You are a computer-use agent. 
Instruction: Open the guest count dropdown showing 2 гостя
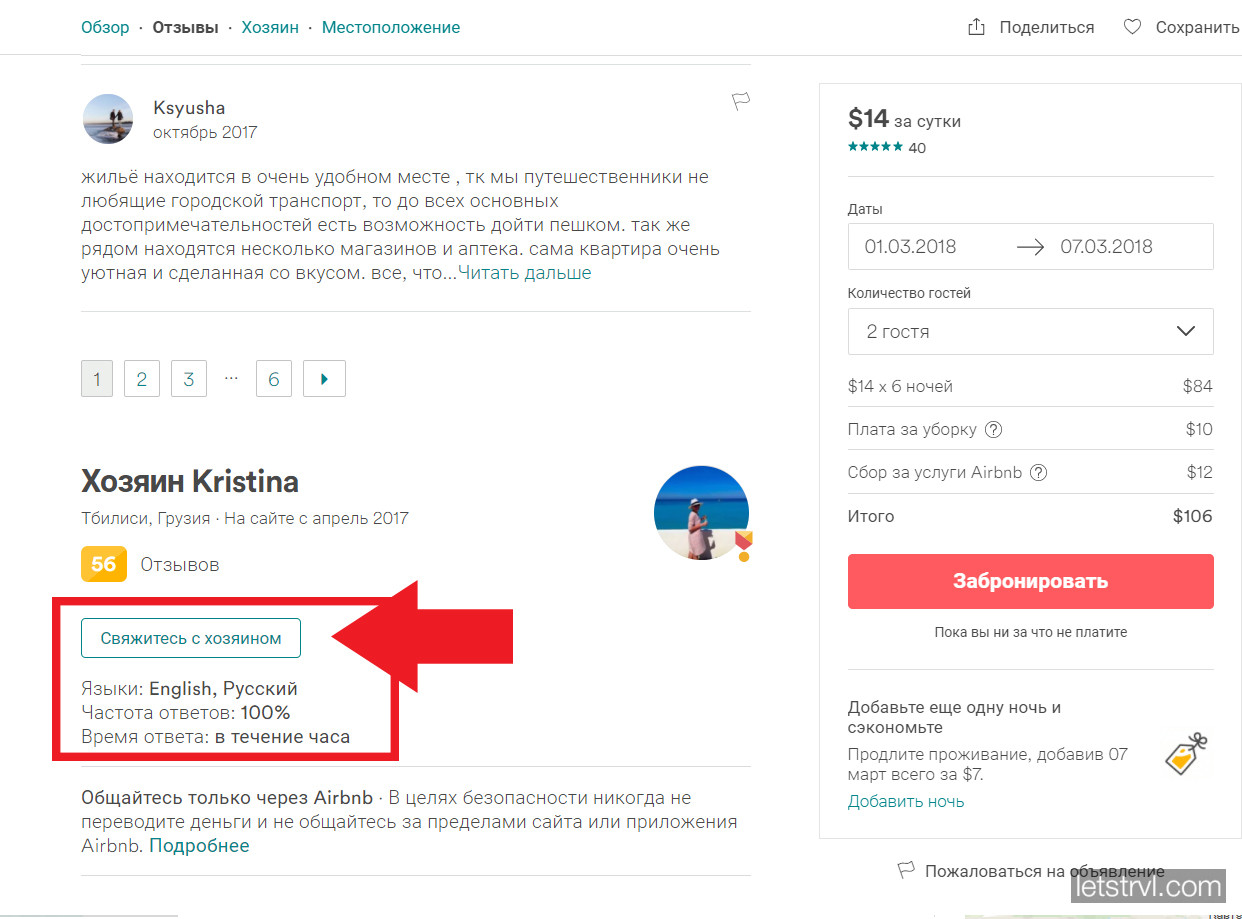1030,331
